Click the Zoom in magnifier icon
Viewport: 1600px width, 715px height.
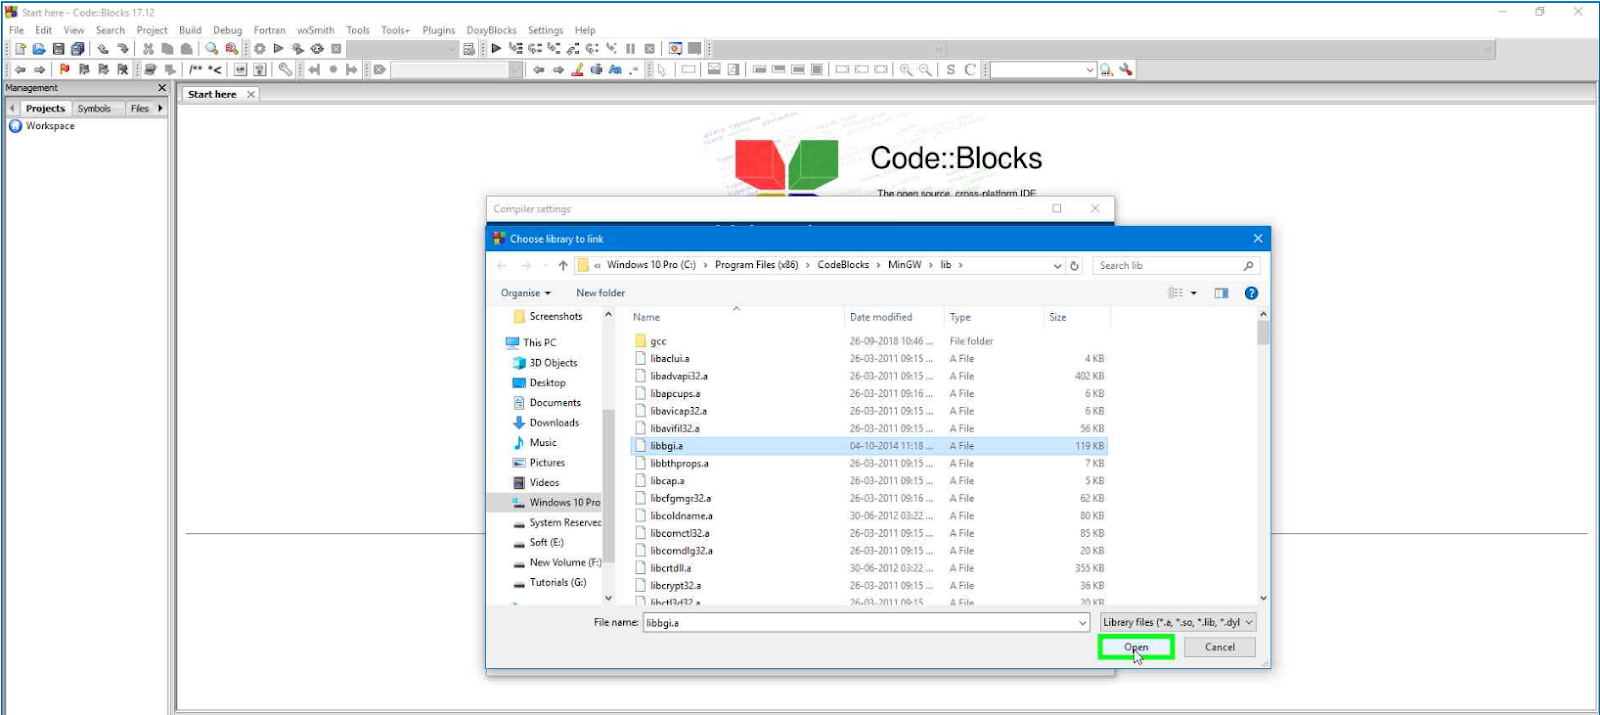[x=906, y=70]
